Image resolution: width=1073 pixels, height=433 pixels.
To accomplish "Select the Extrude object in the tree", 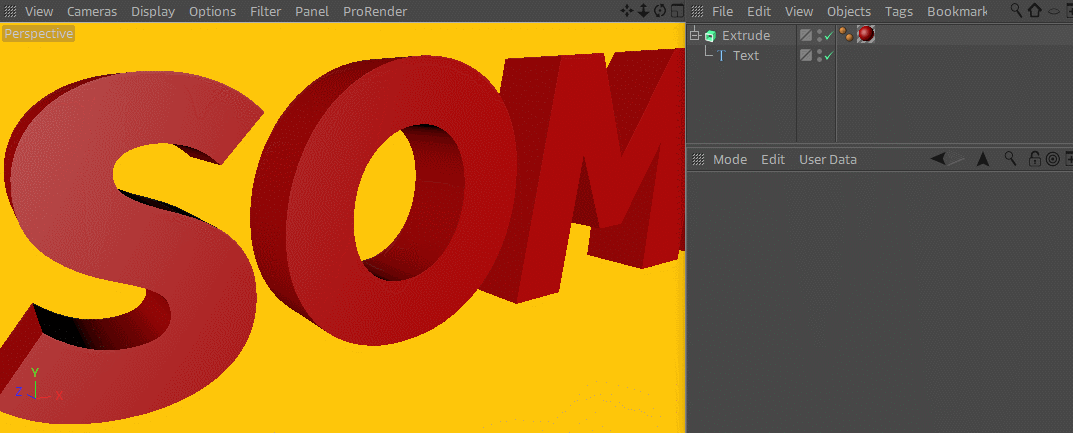I will tap(746, 36).
